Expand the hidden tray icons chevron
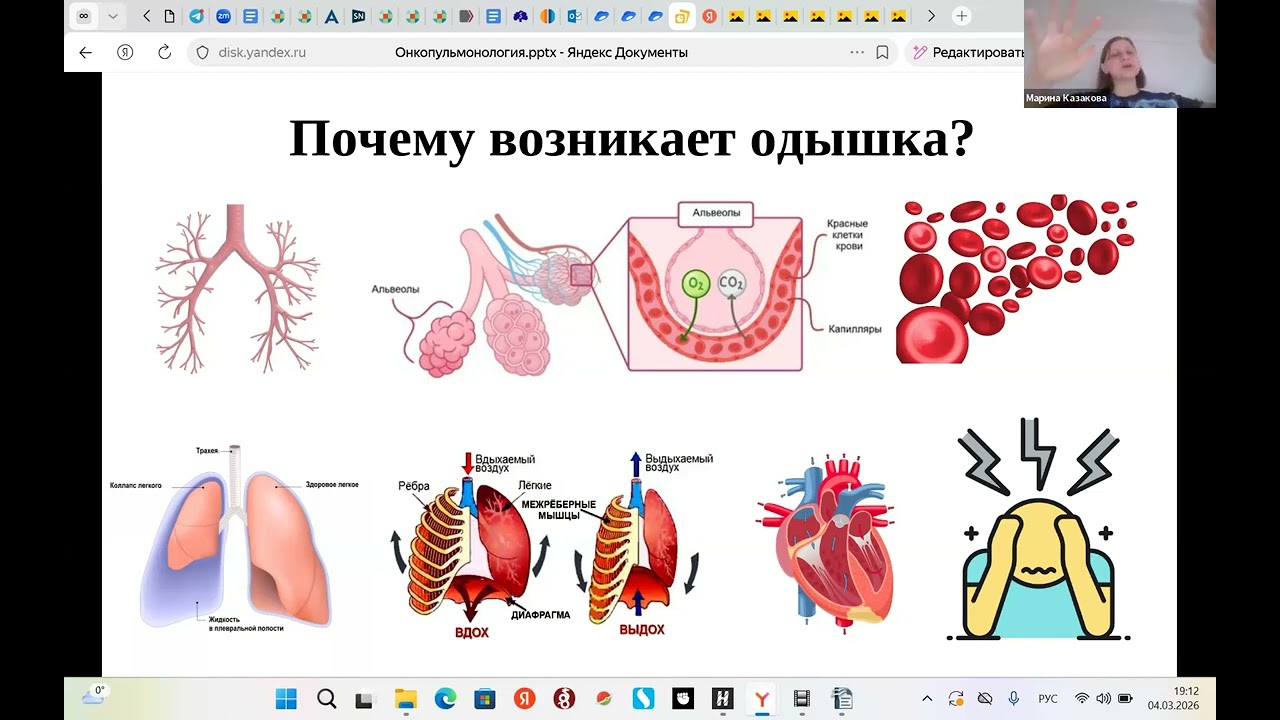This screenshot has height=720, width=1280. coord(927,698)
